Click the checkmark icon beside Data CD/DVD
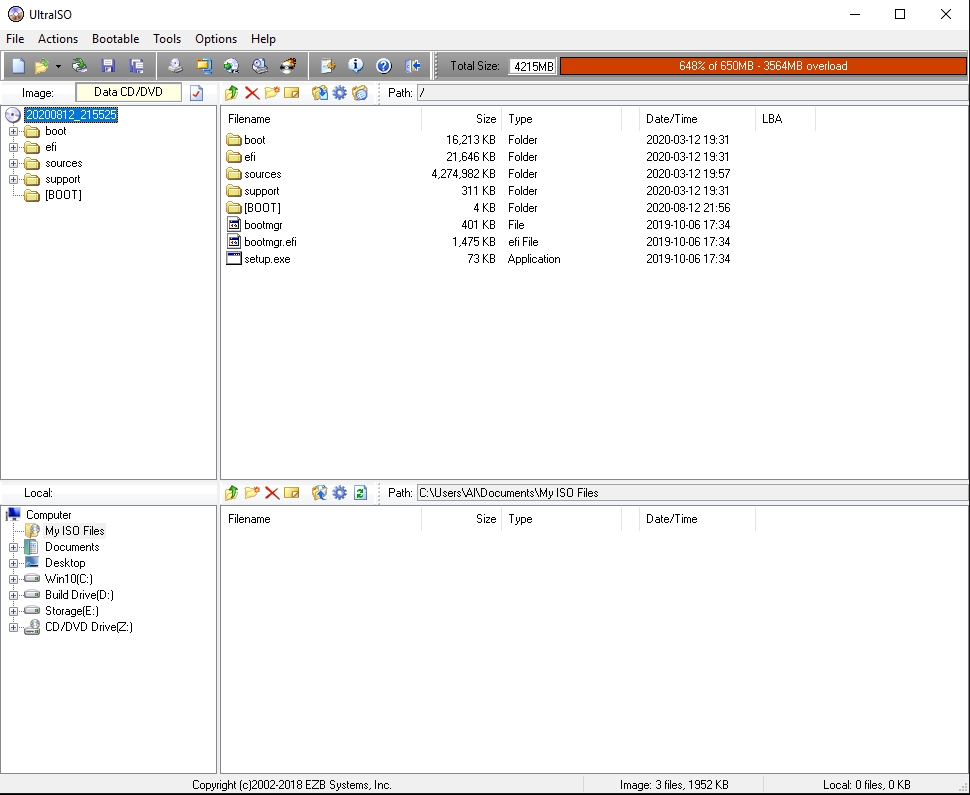The image size is (970, 795). click(197, 93)
